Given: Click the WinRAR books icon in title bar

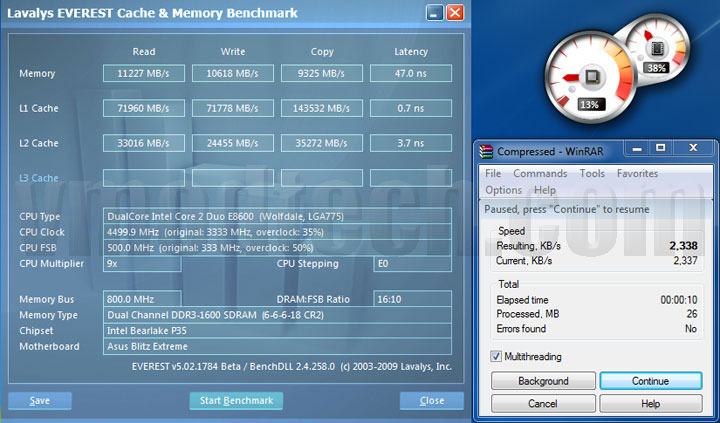Looking at the screenshot, I should pos(486,151).
